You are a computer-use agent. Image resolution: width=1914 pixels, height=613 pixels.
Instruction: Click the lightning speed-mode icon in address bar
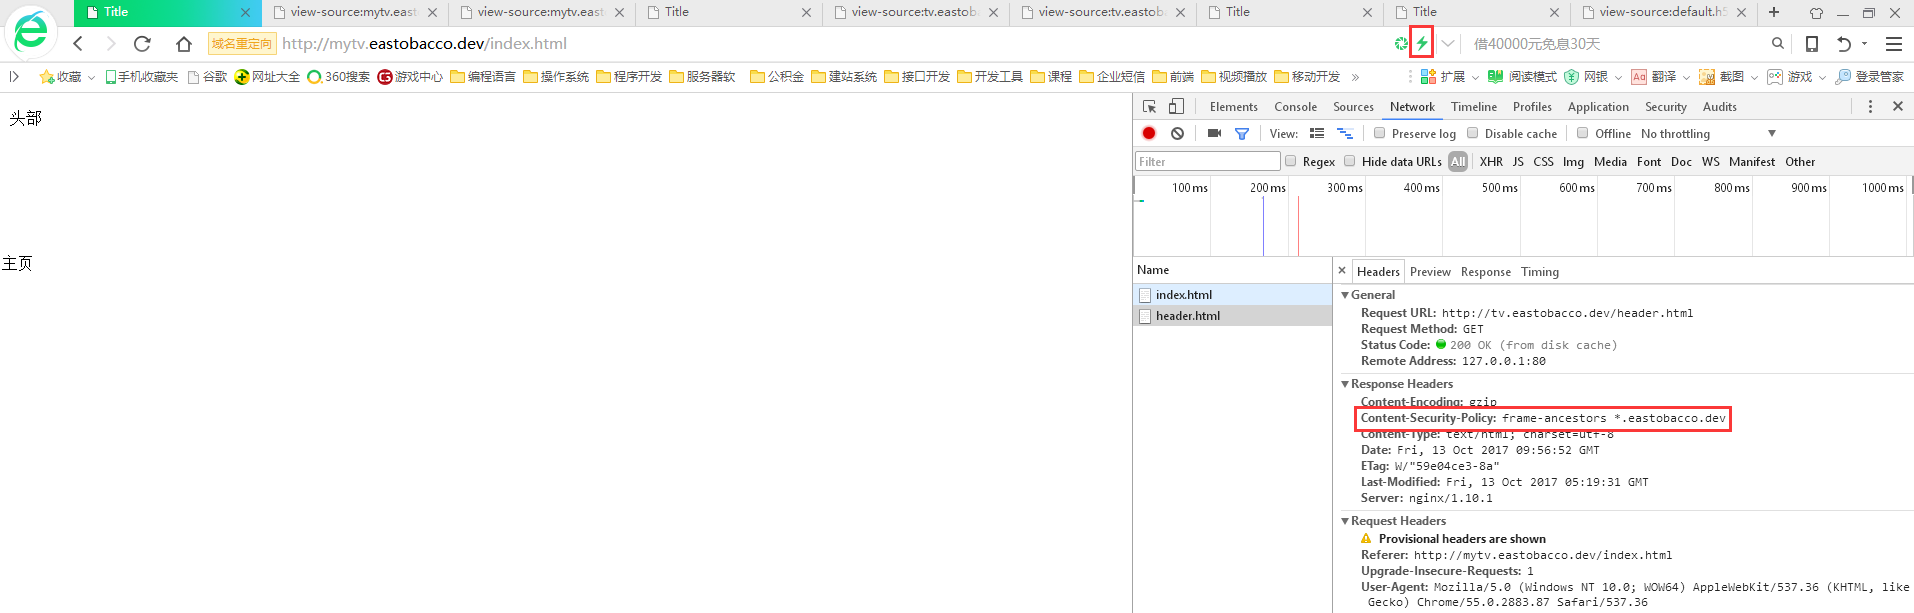tap(1421, 43)
